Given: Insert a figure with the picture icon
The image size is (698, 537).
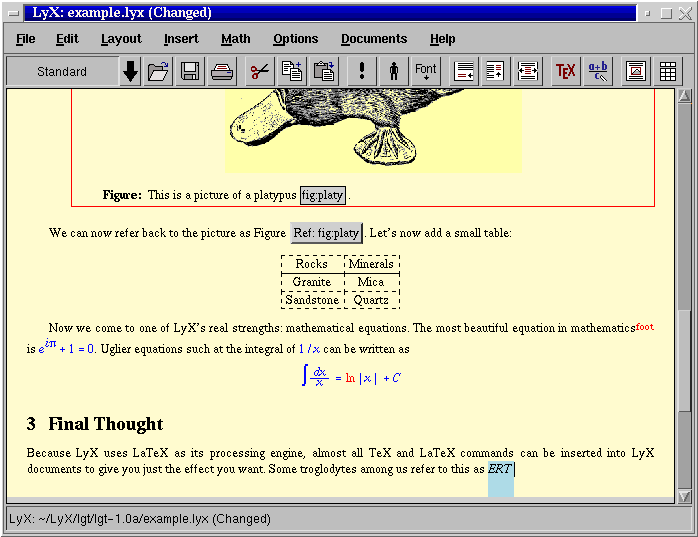Looking at the screenshot, I should click(x=636, y=71).
